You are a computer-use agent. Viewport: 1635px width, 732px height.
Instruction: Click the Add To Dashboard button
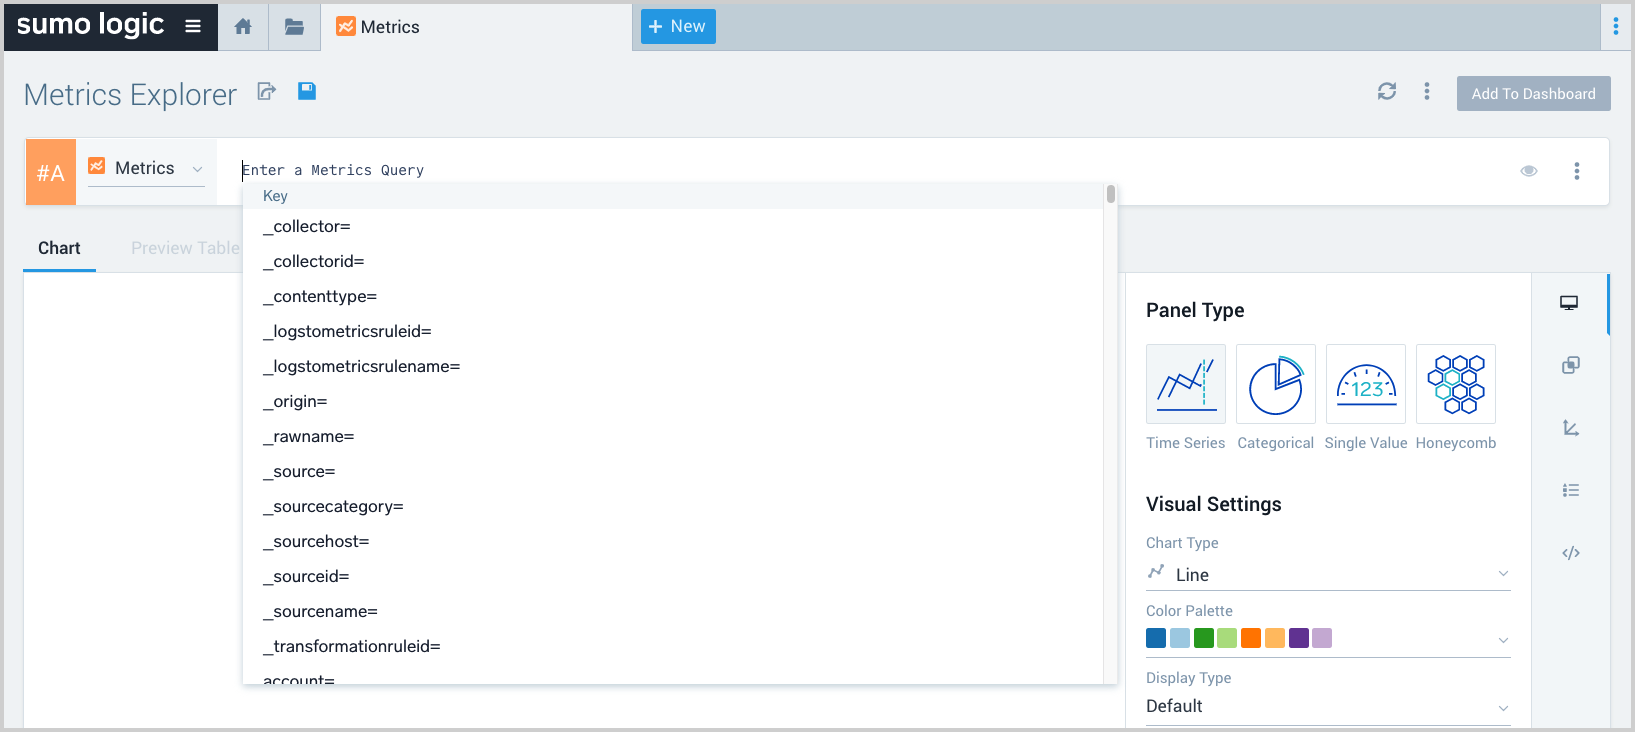coord(1533,93)
